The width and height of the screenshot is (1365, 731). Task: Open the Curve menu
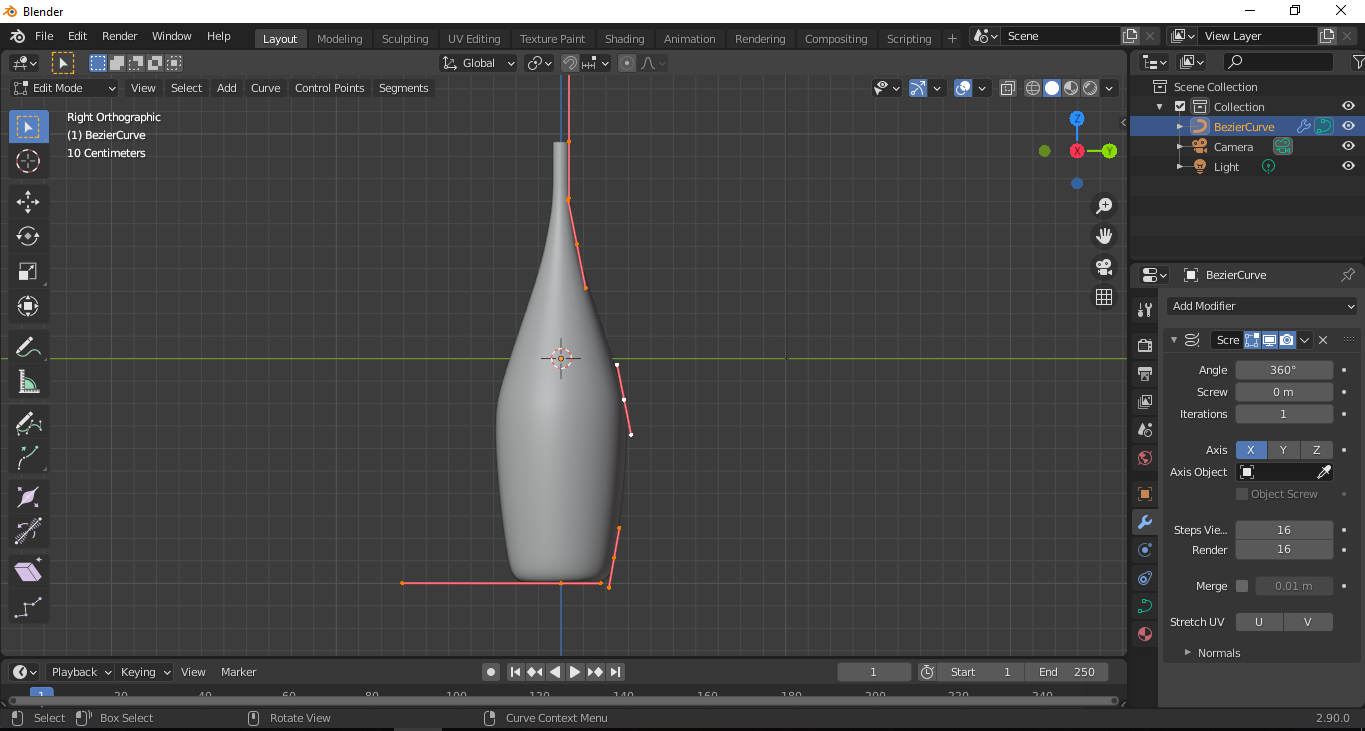pyautogui.click(x=265, y=88)
